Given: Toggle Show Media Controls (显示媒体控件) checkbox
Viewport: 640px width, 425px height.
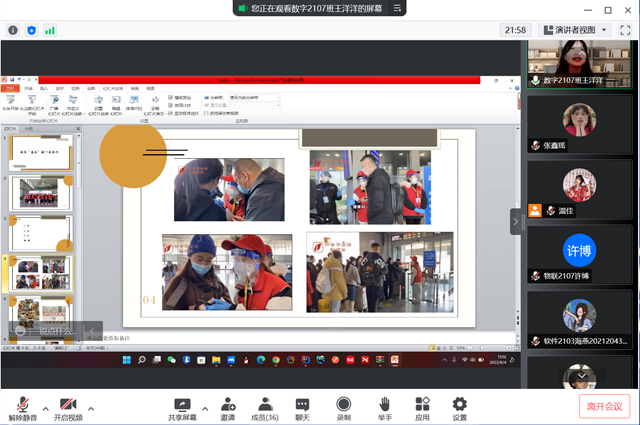Looking at the screenshot, I should [x=170, y=113].
